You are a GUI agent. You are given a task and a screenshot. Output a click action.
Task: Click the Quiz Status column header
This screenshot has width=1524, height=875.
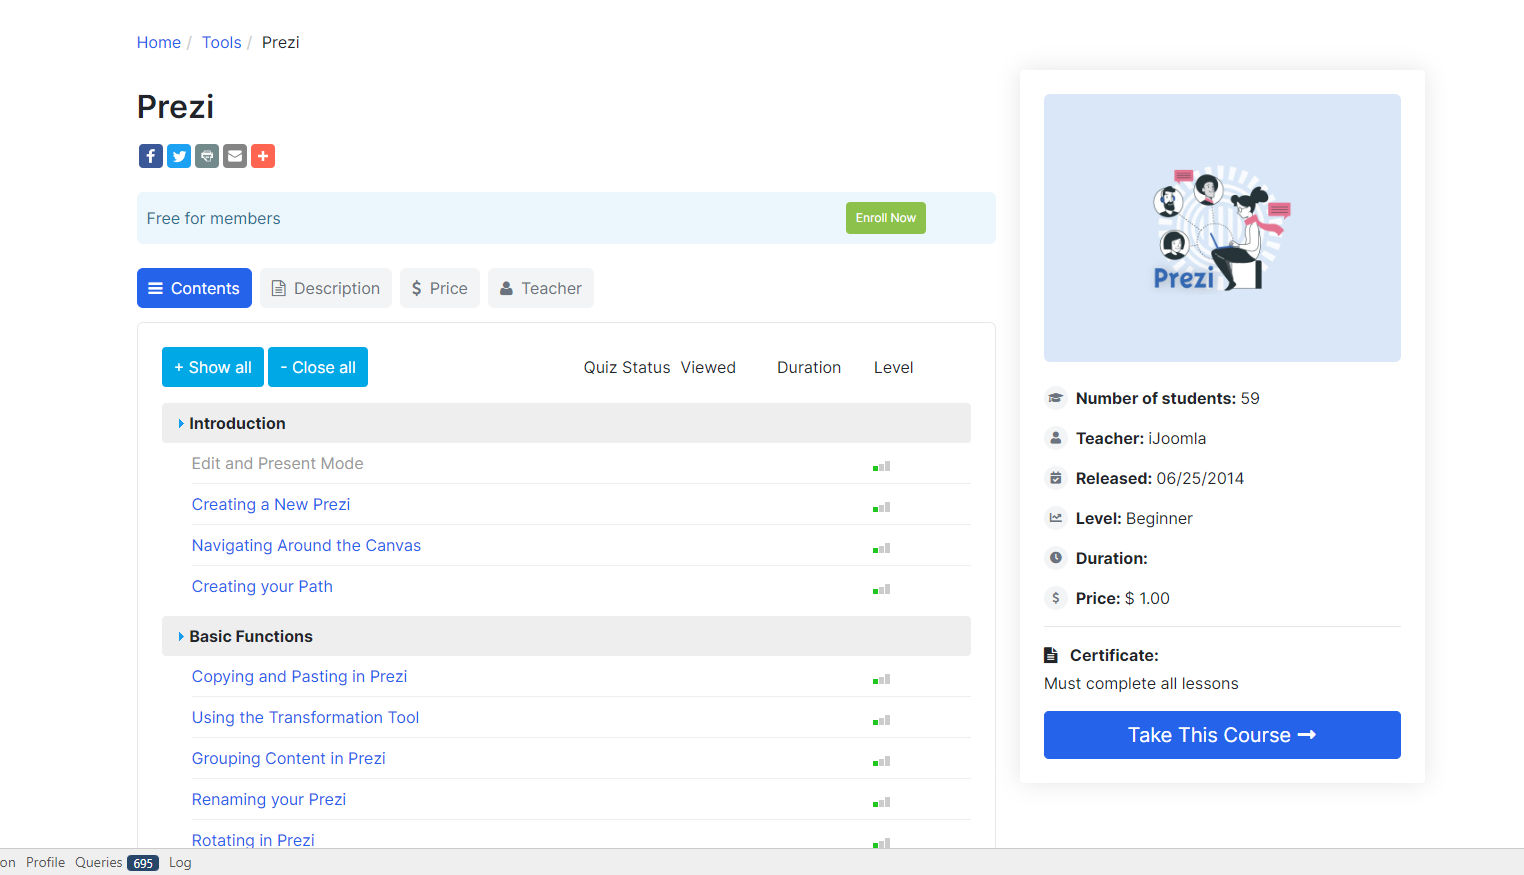627,367
